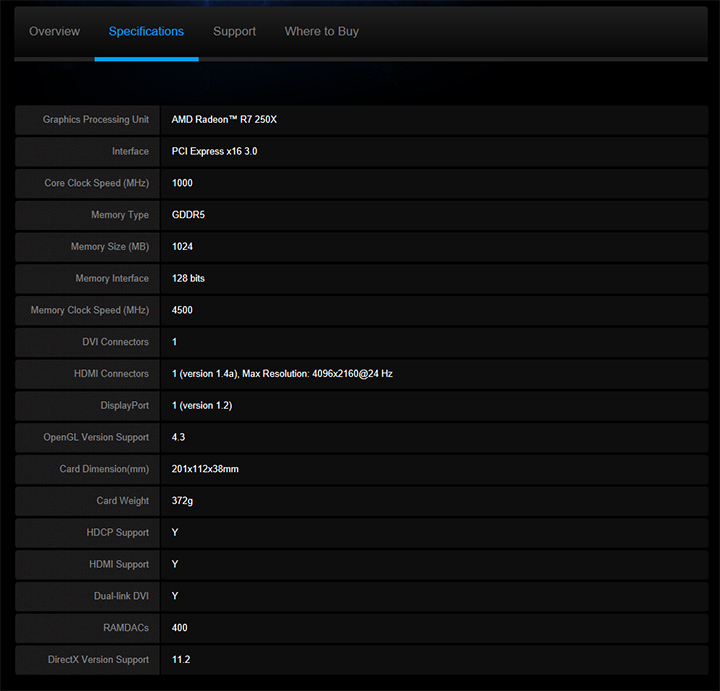Image resolution: width=720 pixels, height=691 pixels.
Task: Click the DVI Connectors label
Action: [115, 342]
